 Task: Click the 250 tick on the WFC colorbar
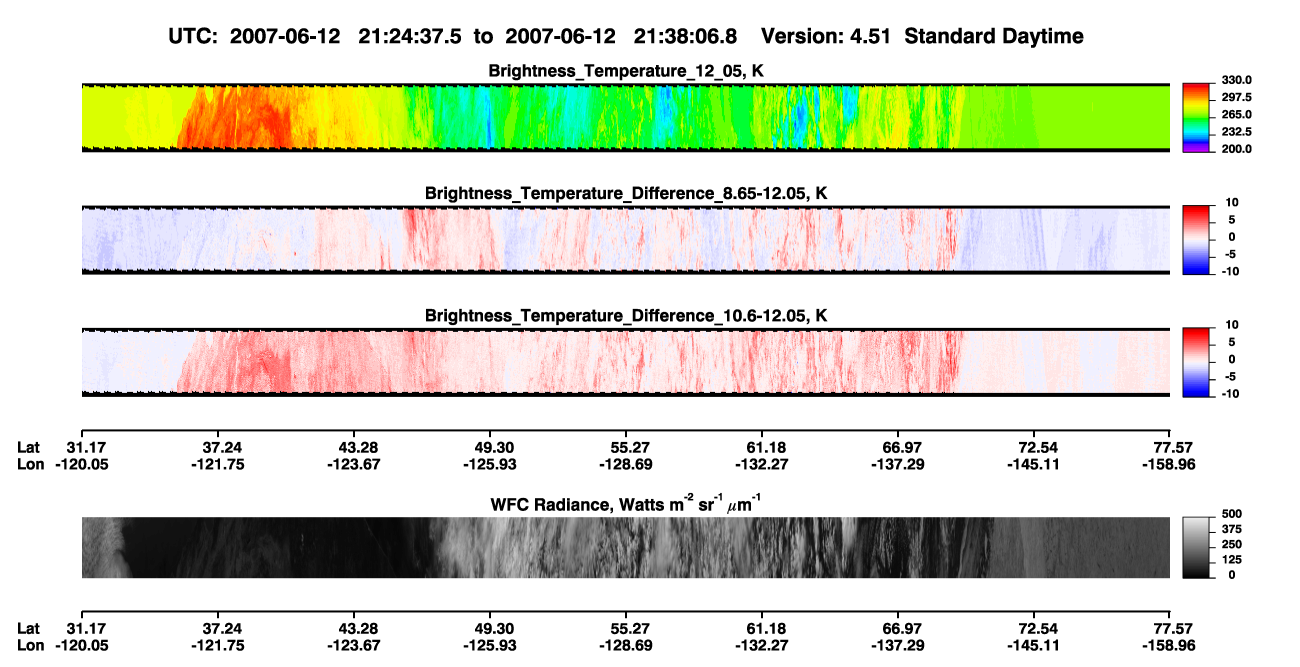pyautogui.click(x=1232, y=543)
